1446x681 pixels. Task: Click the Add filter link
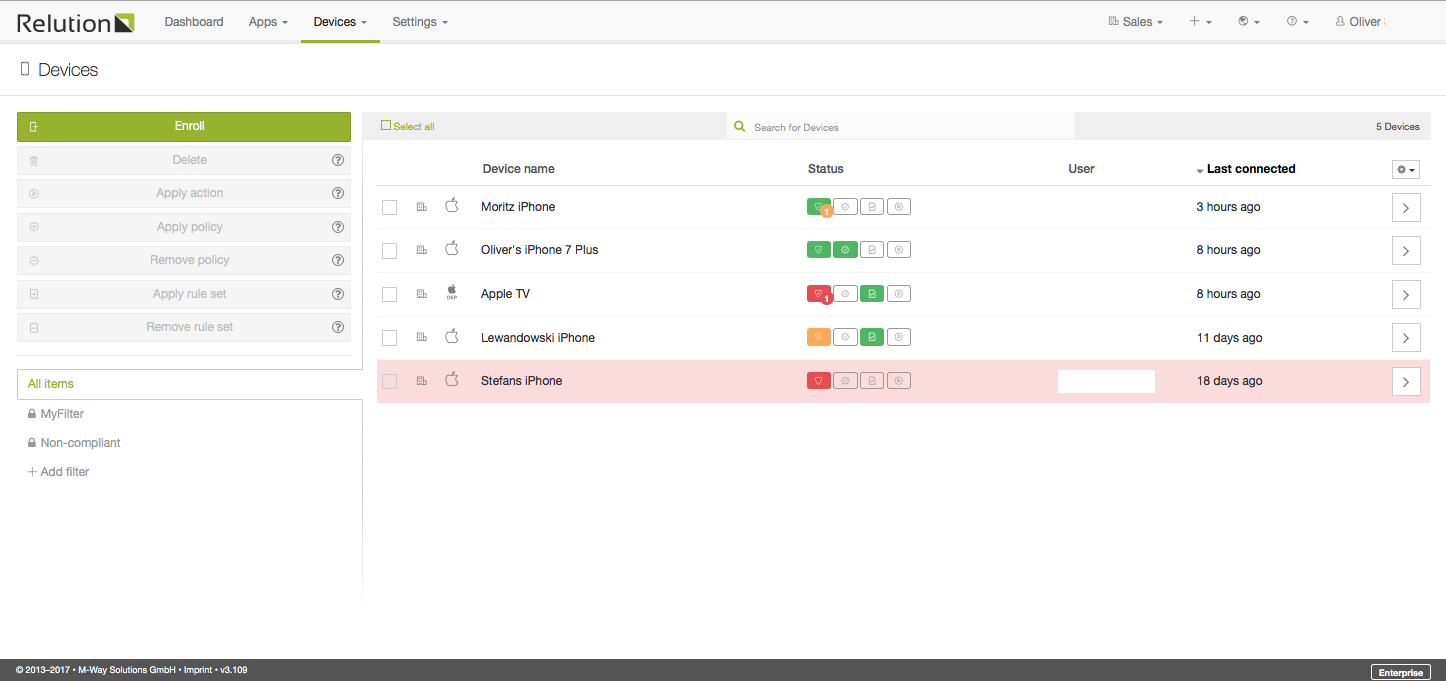[x=59, y=472]
